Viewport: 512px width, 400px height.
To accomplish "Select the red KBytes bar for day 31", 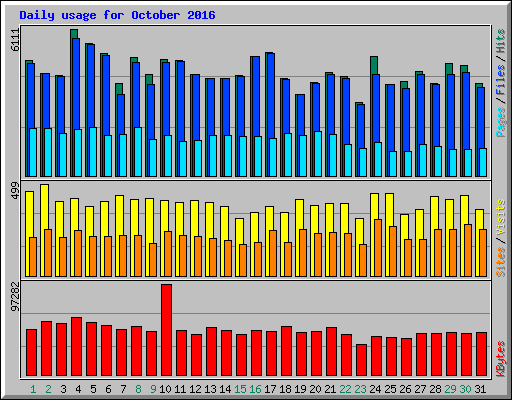I will (x=482, y=354).
